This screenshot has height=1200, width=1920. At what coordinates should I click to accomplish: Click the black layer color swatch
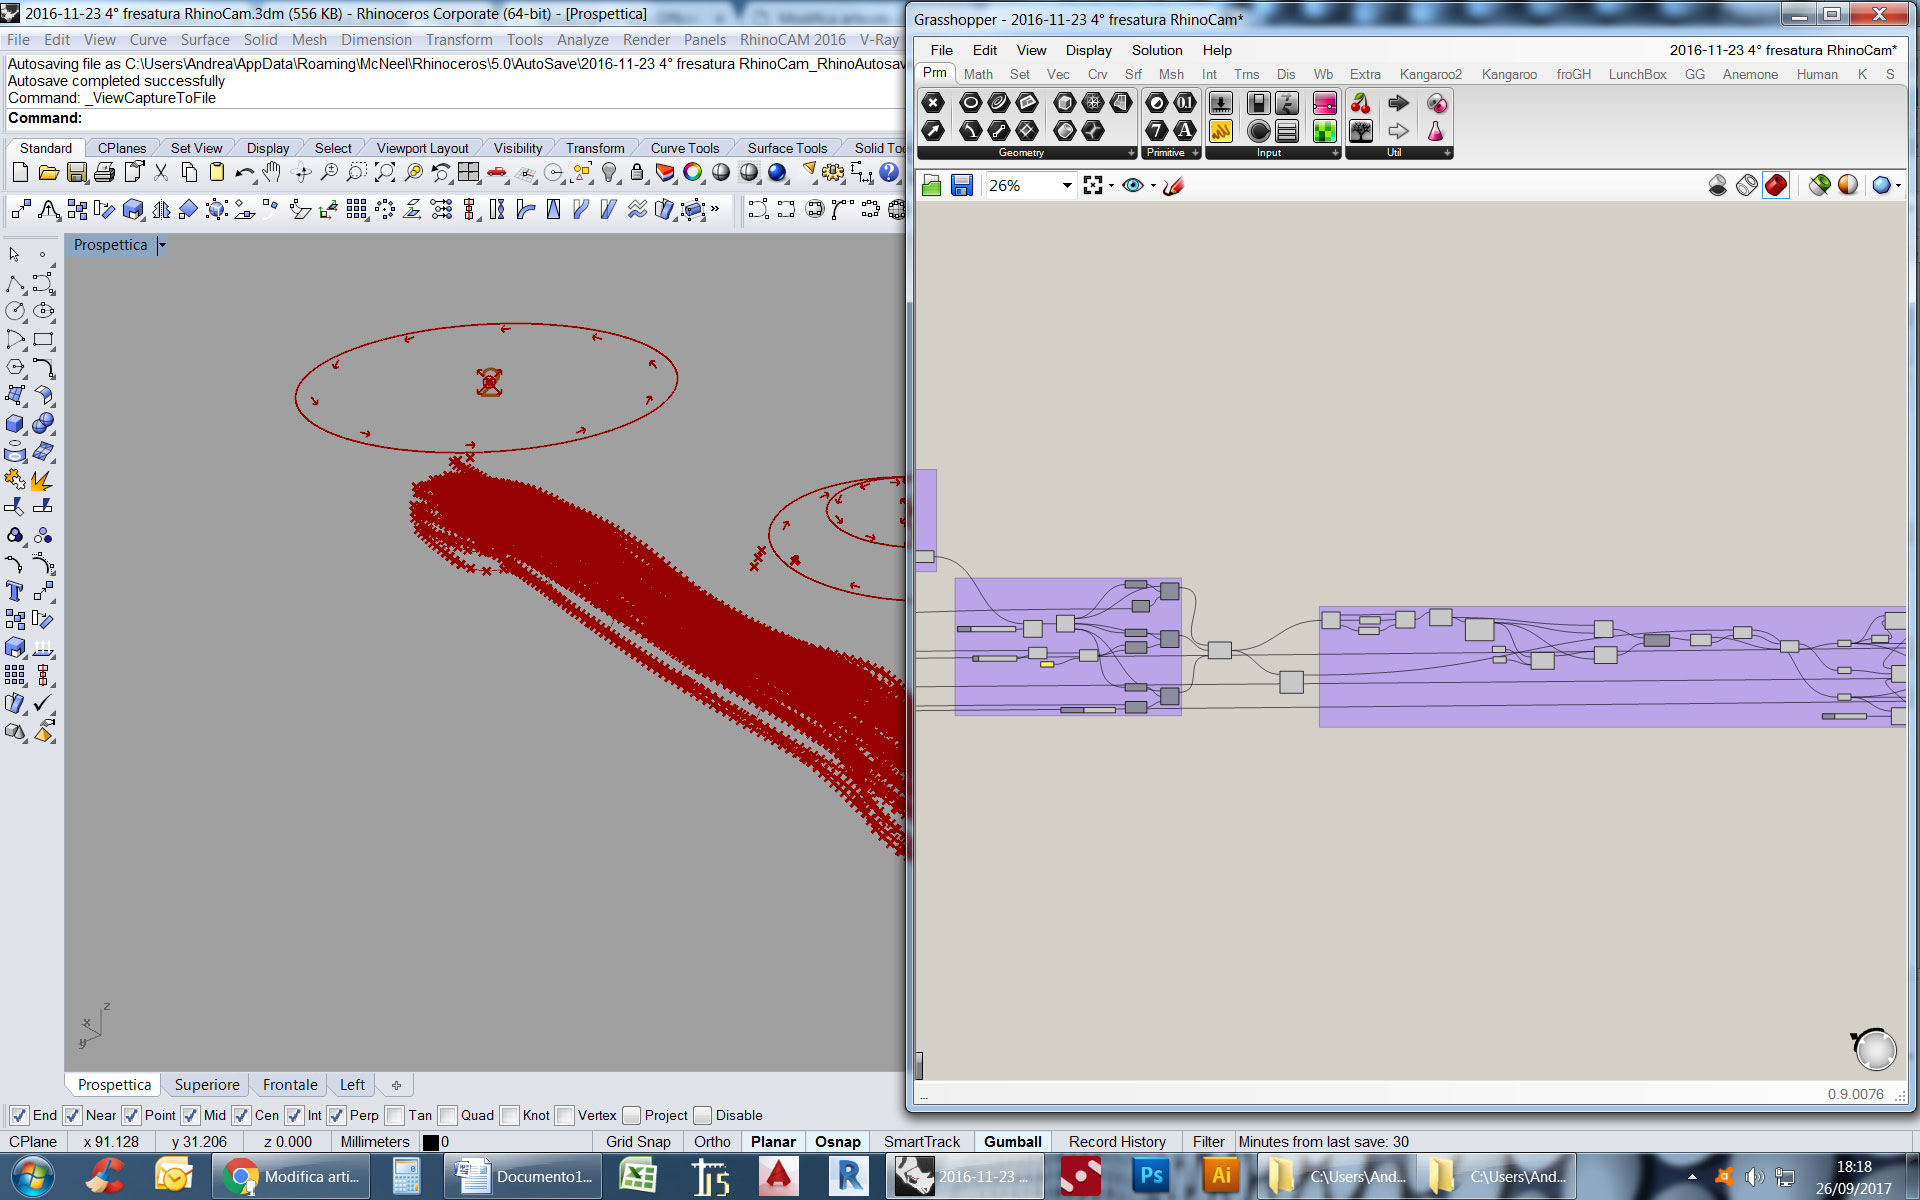(430, 1142)
